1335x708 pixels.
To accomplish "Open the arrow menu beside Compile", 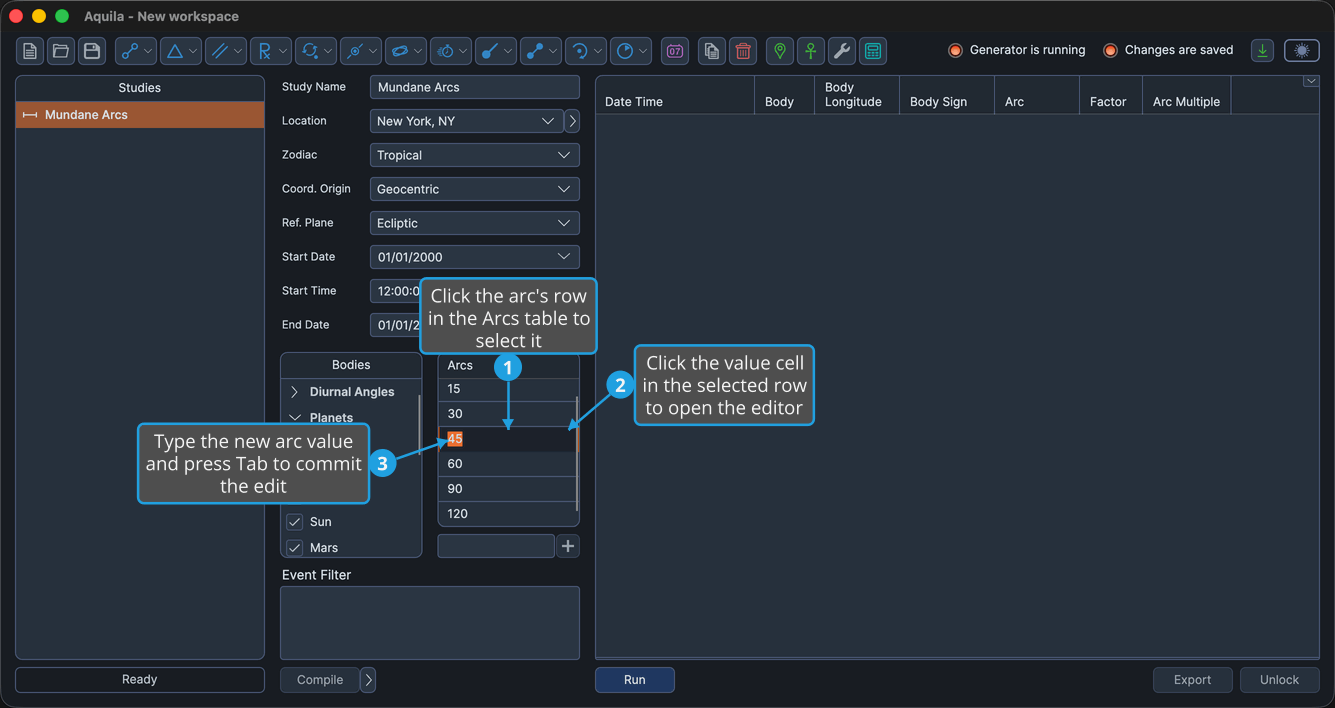I will (x=368, y=680).
